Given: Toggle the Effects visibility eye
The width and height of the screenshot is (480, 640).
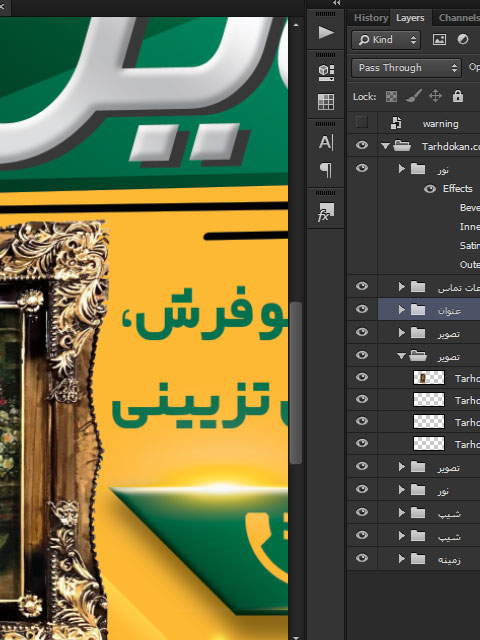Looking at the screenshot, I should tap(430, 189).
